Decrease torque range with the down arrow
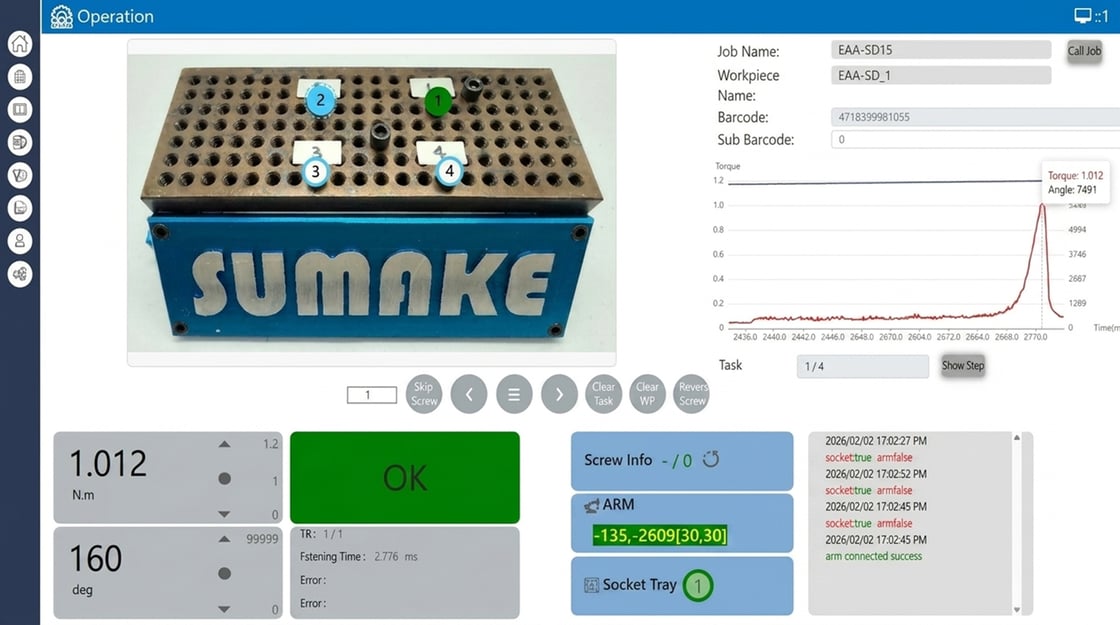This screenshot has height=625, width=1120. point(224,514)
